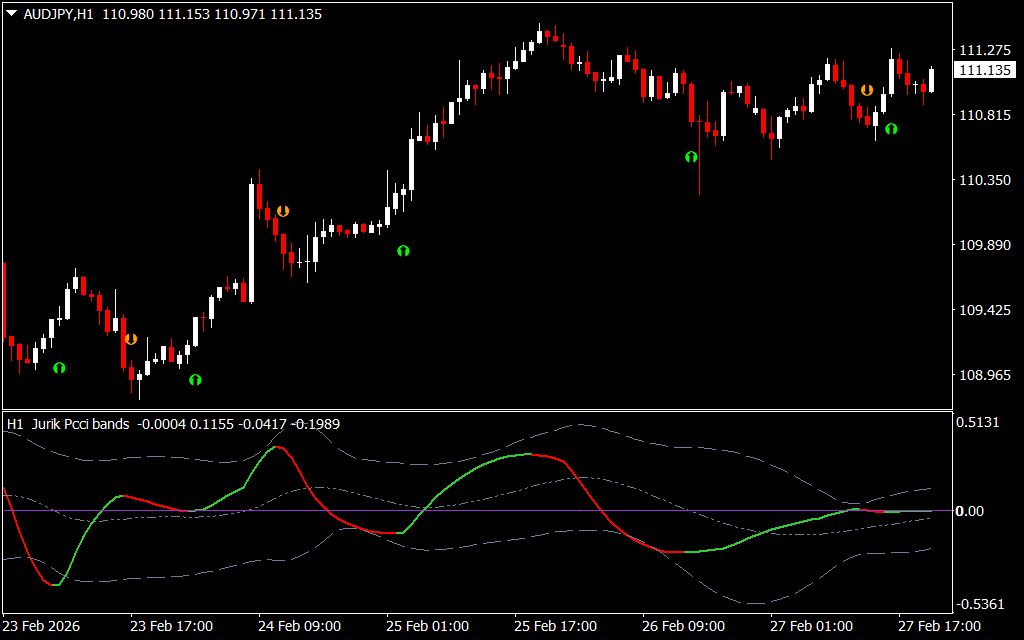Click the leftmost green up arrow signal
This screenshot has width=1024, height=640.
click(59, 368)
